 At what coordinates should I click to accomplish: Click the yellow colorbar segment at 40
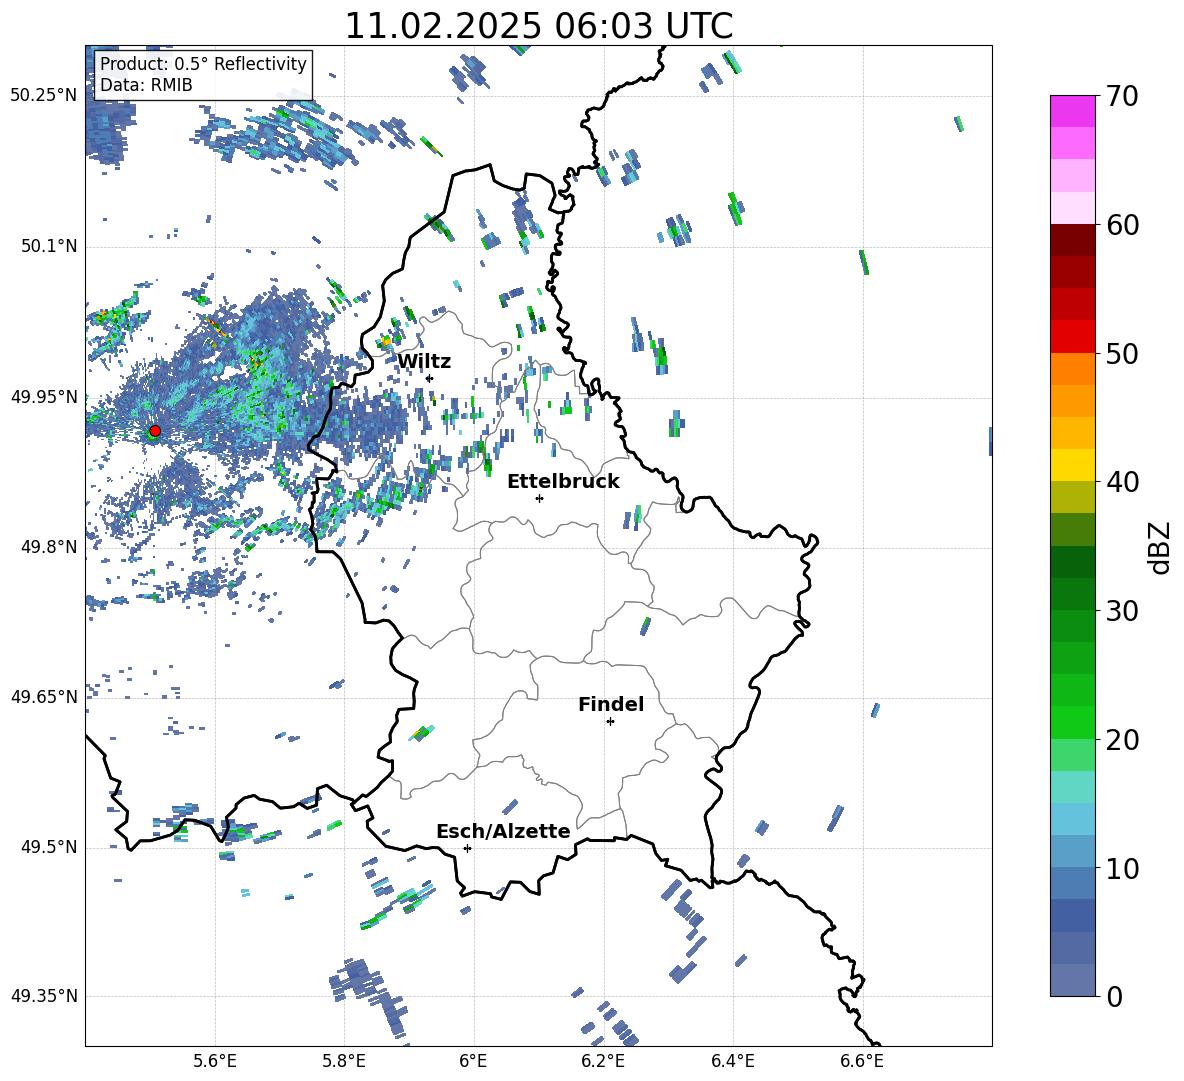(1072, 465)
